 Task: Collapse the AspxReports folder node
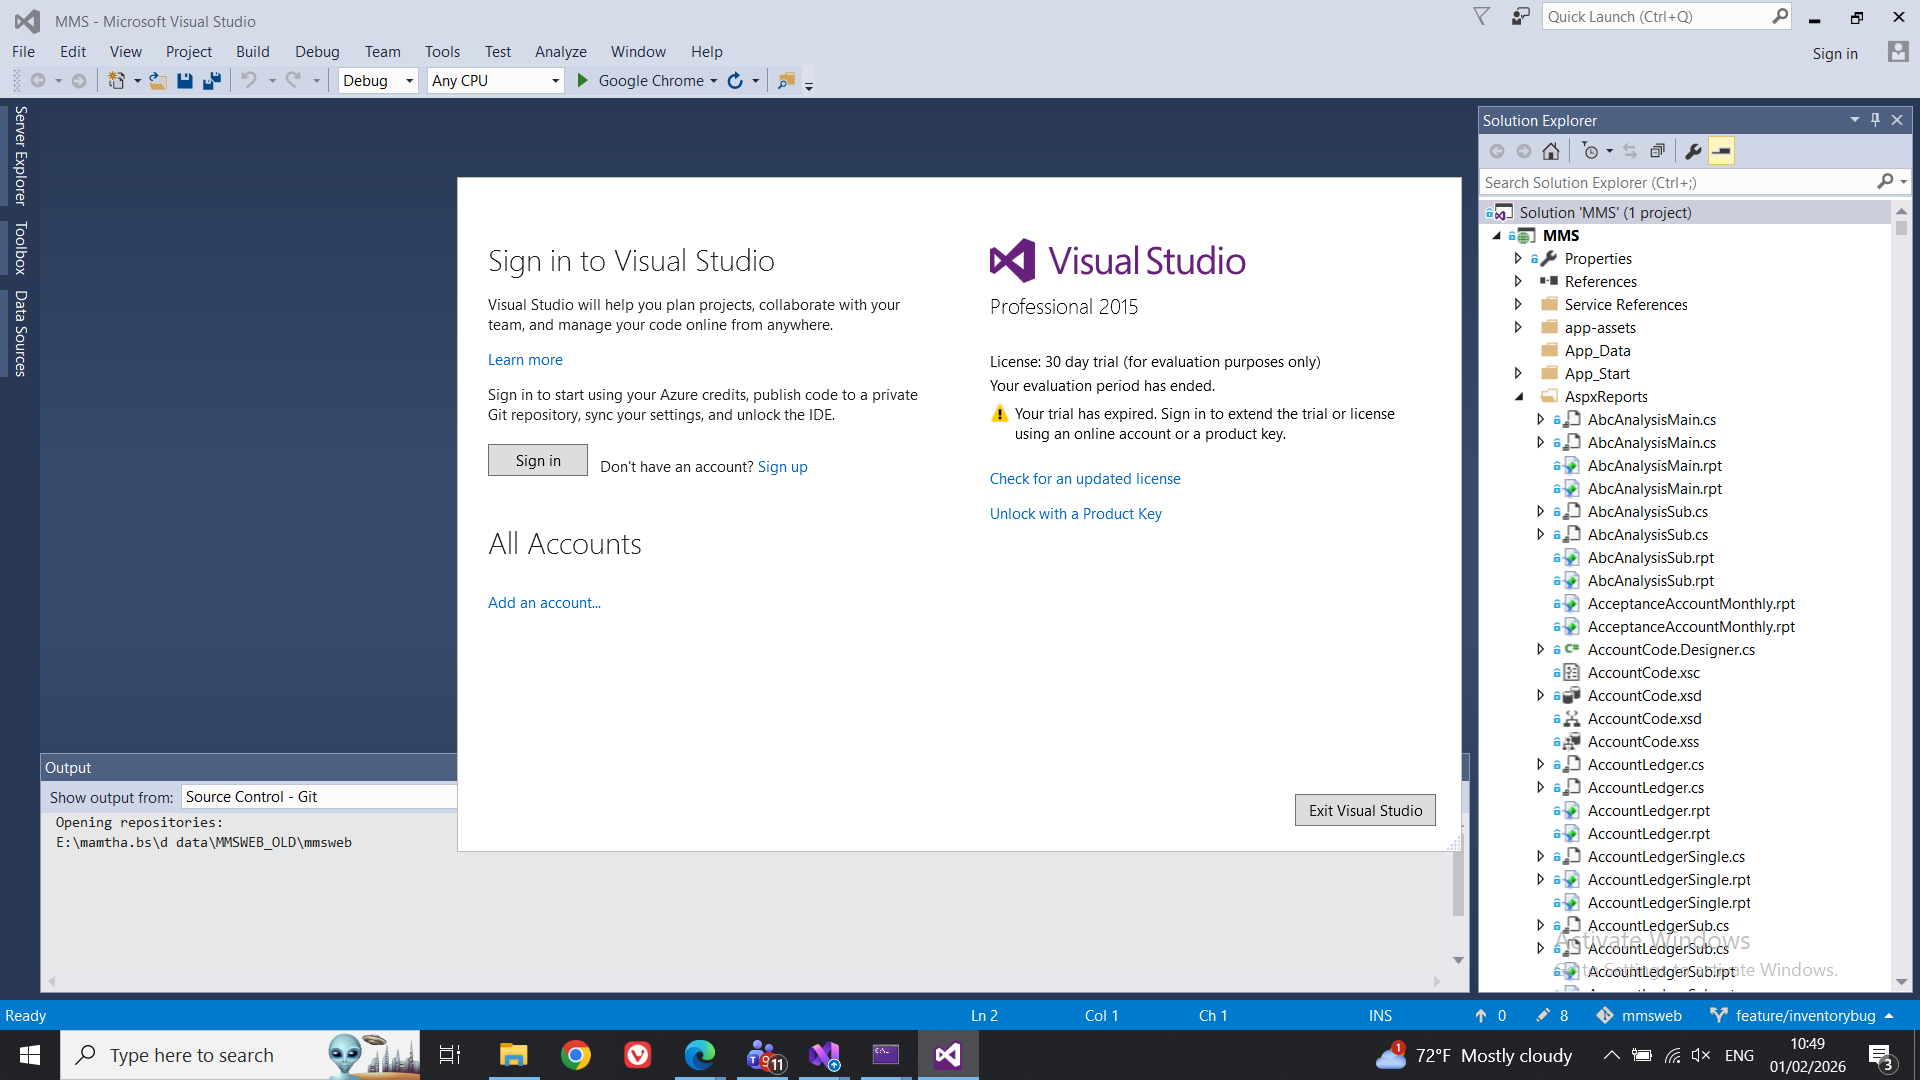tap(1519, 397)
